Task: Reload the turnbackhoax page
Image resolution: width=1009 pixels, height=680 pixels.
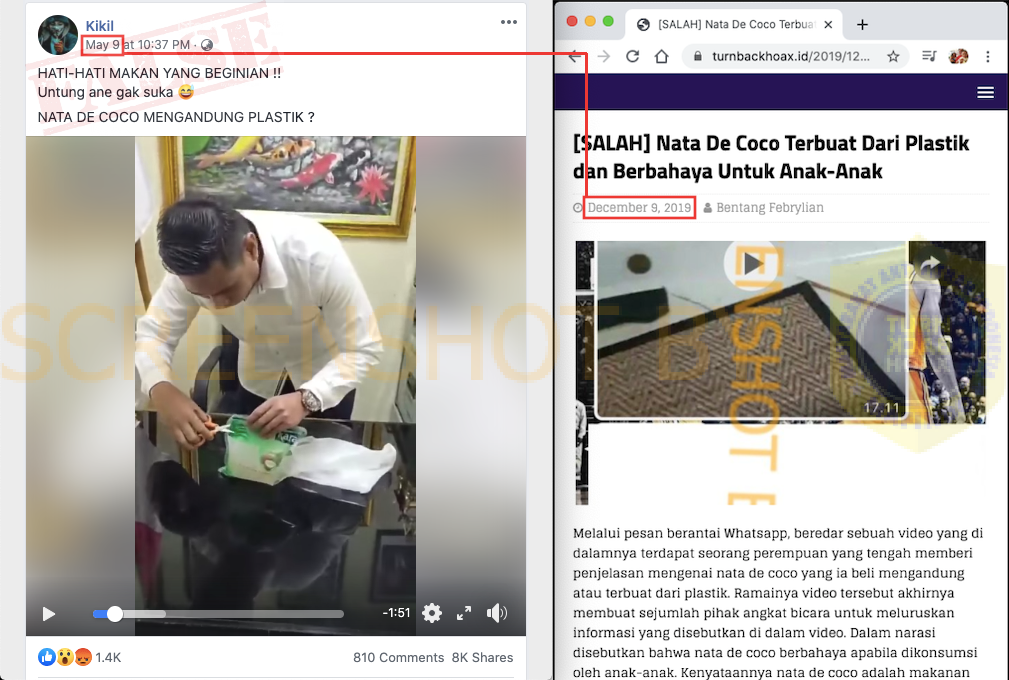Action: 632,56
